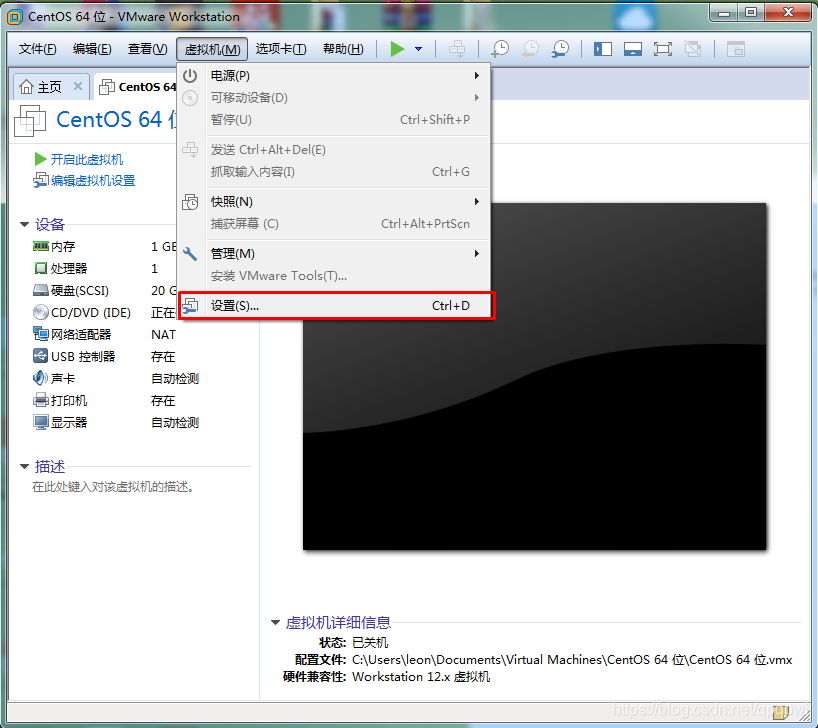Open the 查看(V) menu
Screen dimensions: 818x728
[x=148, y=49]
